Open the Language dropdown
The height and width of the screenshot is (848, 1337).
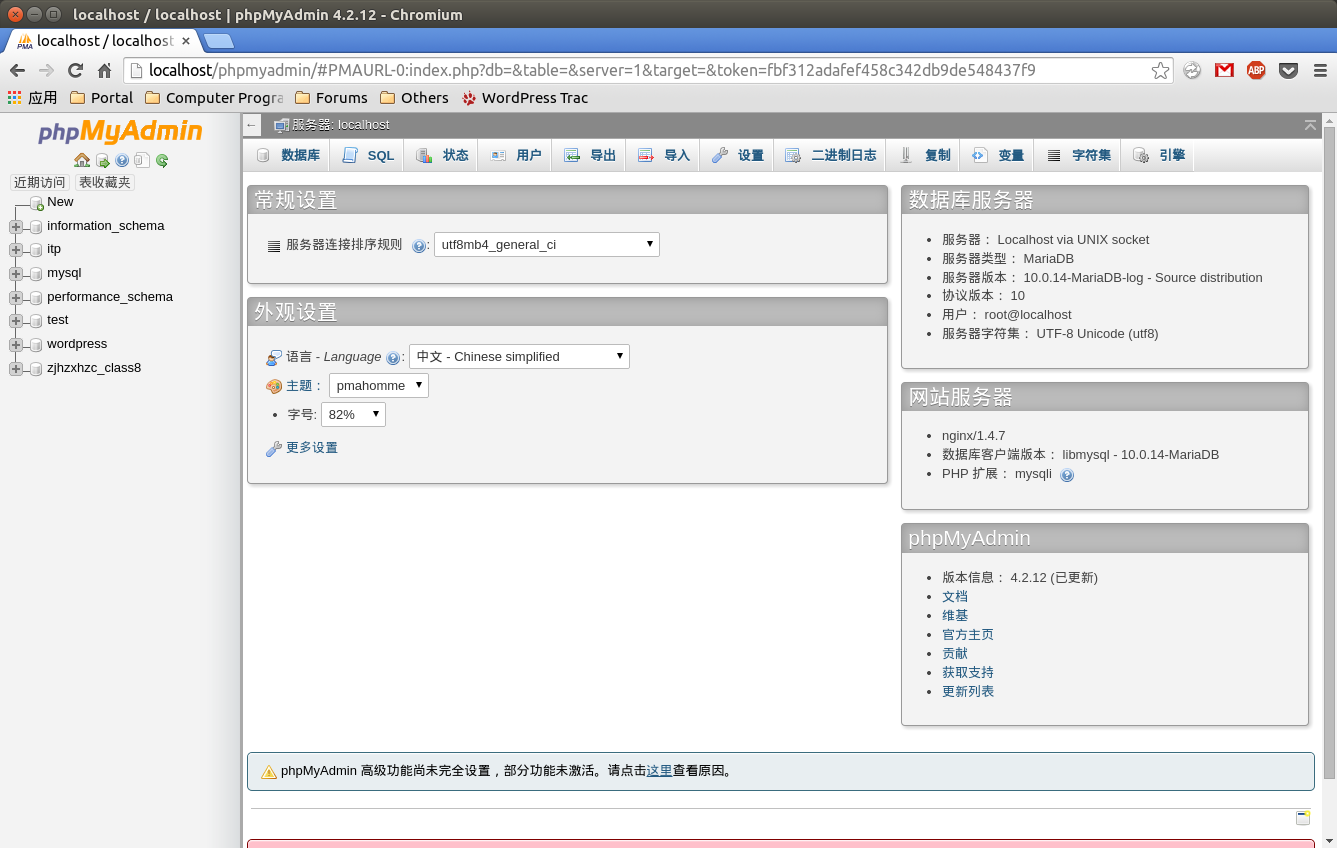pyautogui.click(x=519, y=356)
